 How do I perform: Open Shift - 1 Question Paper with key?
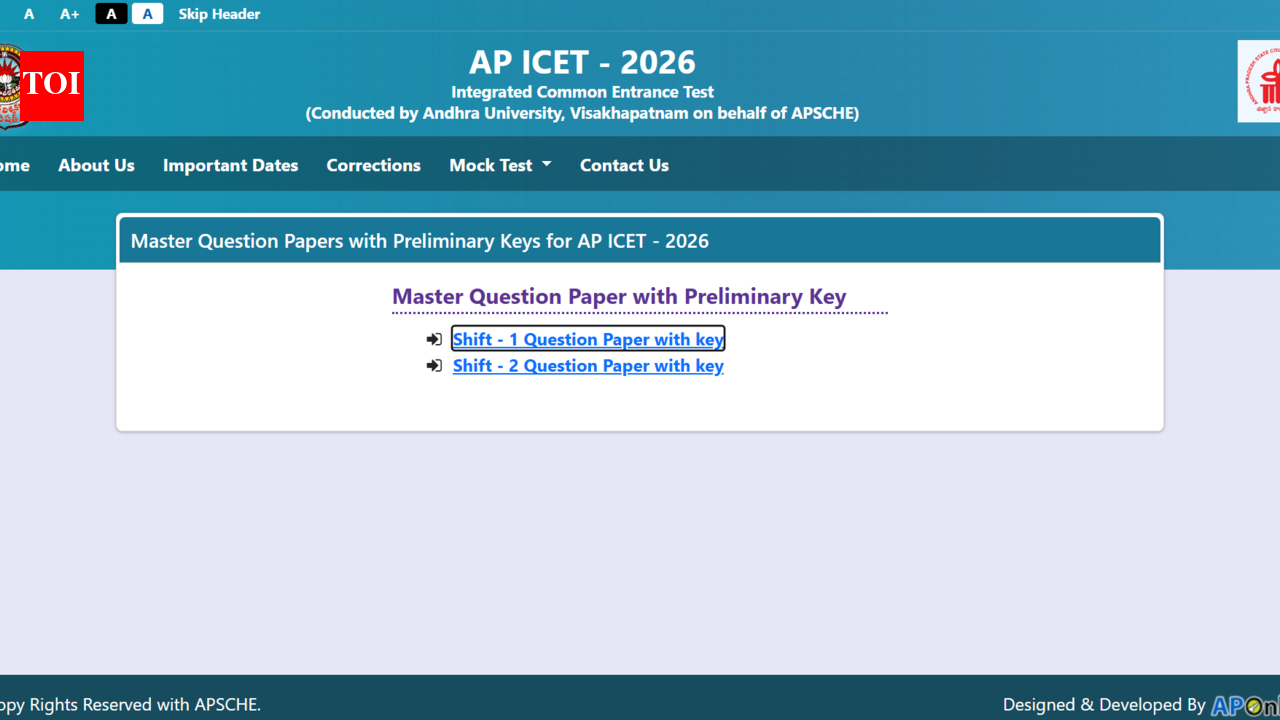[588, 339]
